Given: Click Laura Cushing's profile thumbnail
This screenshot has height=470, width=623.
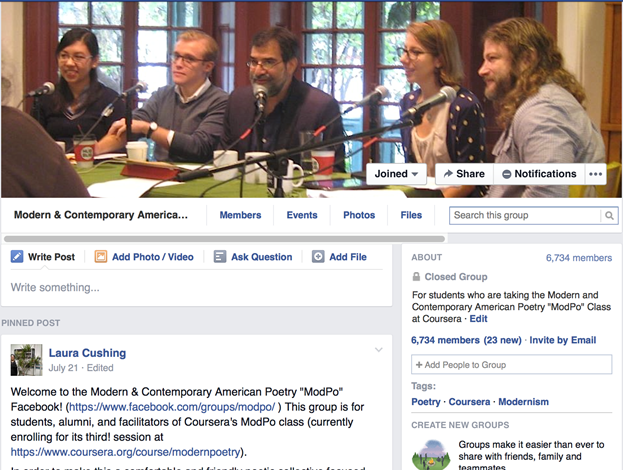Looking at the screenshot, I should click(x=26, y=360).
